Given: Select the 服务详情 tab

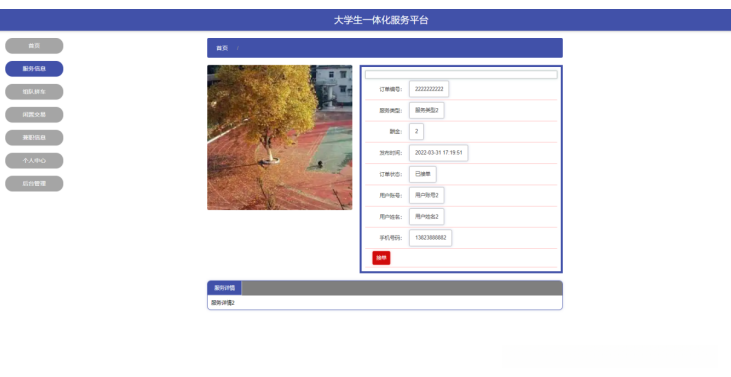Looking at the screenshot, I should (224, 288).
